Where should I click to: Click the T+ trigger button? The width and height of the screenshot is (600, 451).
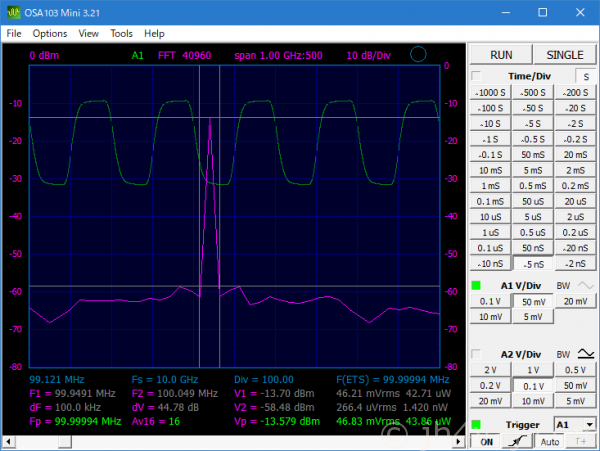click(x=580, y=442)
